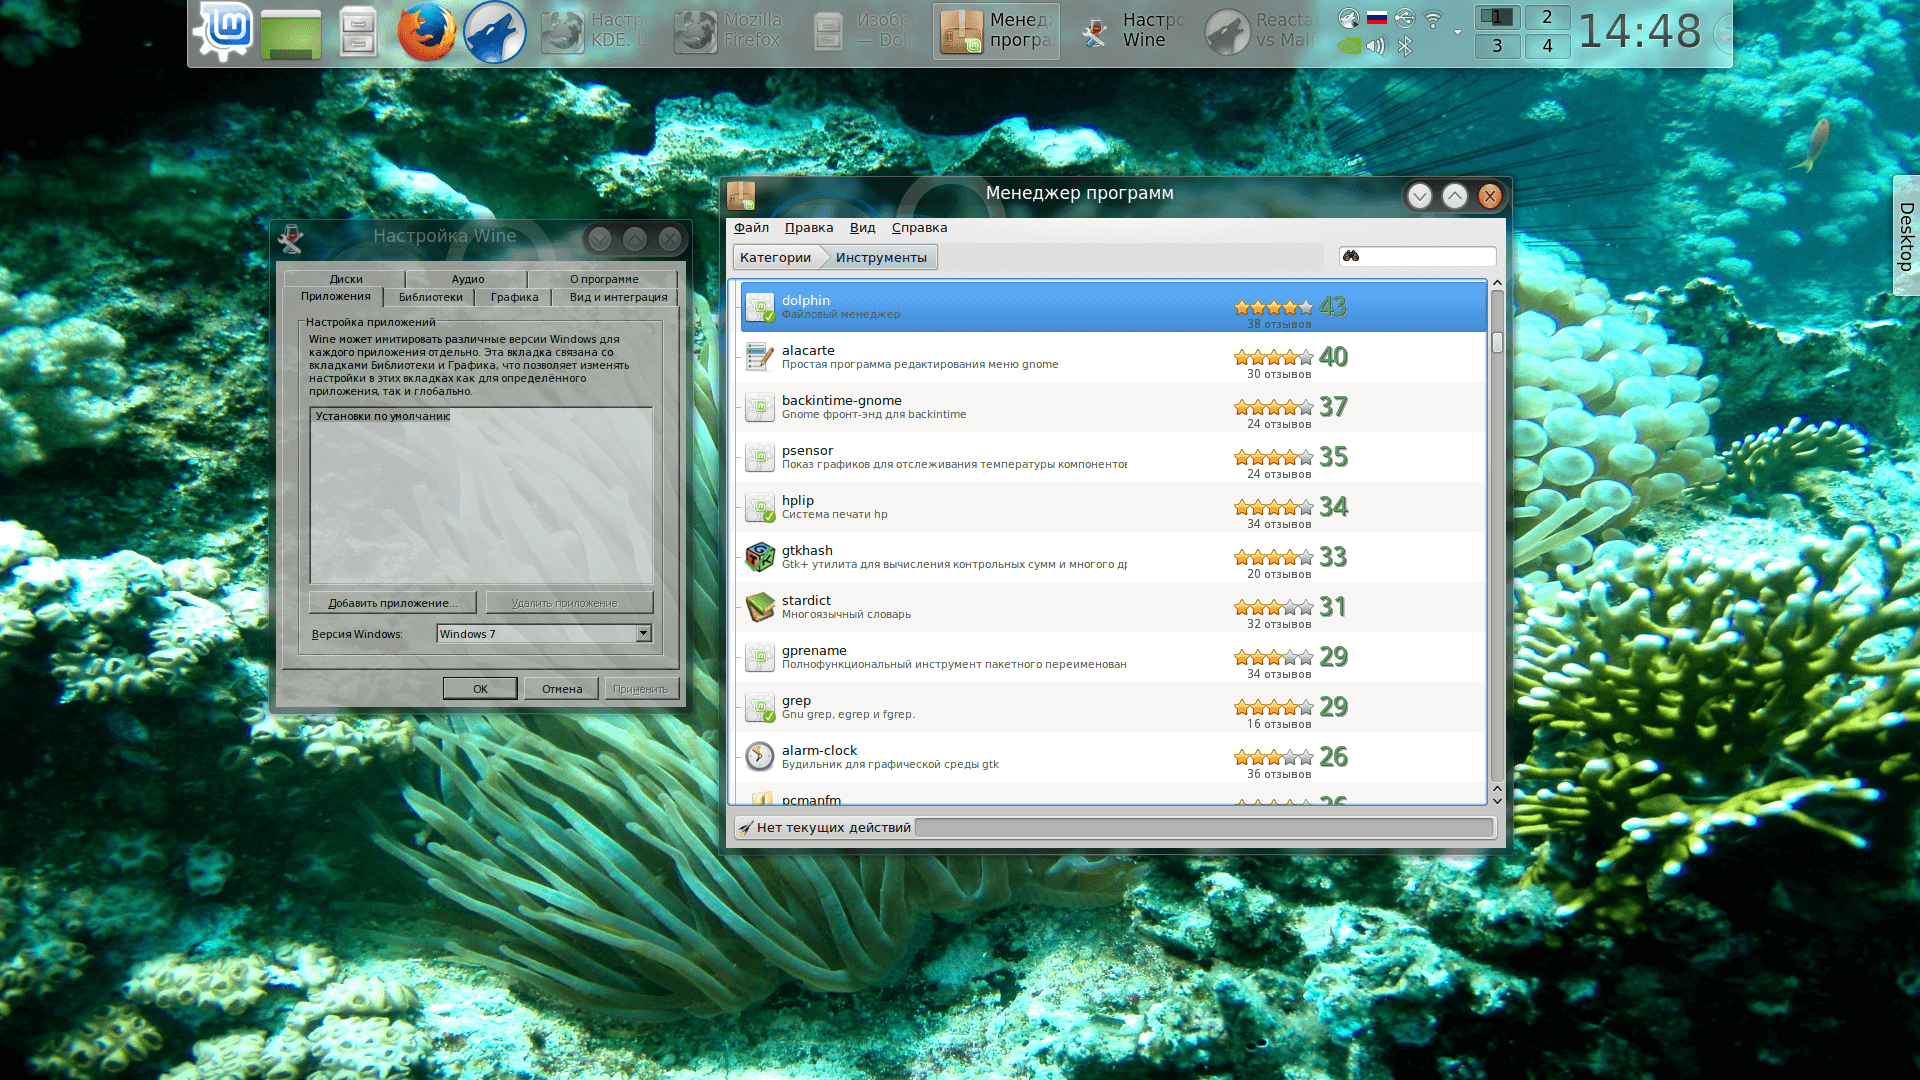Expand hidden system tray icons arrow
The height and width of the screenshot is (1080, 1920).
click(1458, 32)
